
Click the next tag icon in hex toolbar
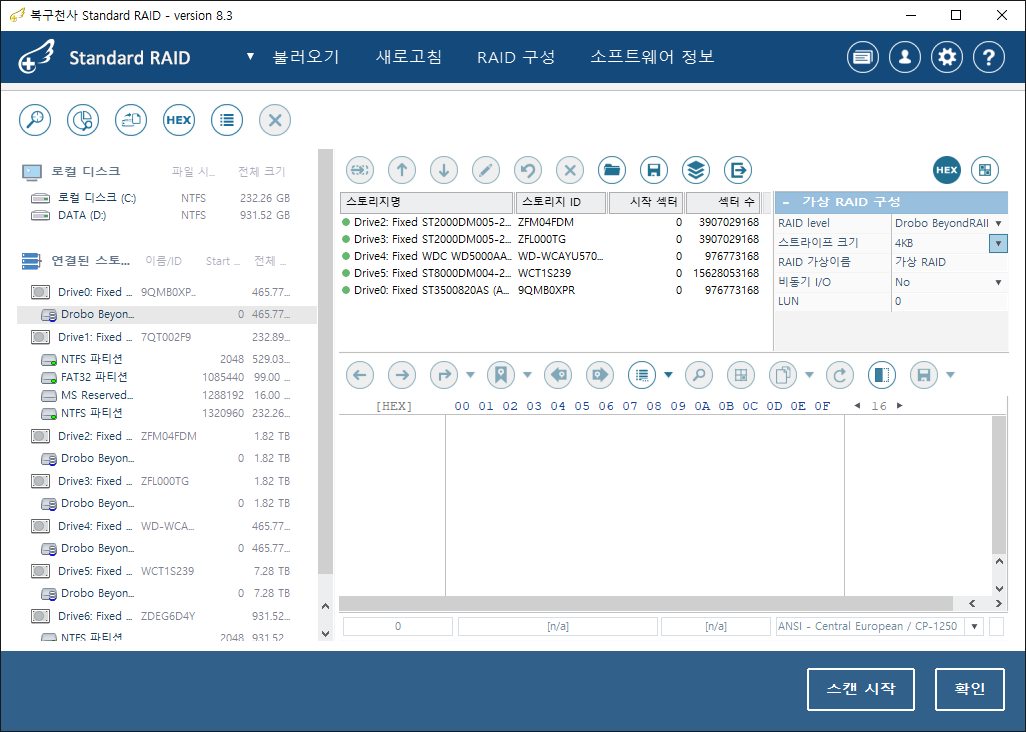click(x=599, y=375)
